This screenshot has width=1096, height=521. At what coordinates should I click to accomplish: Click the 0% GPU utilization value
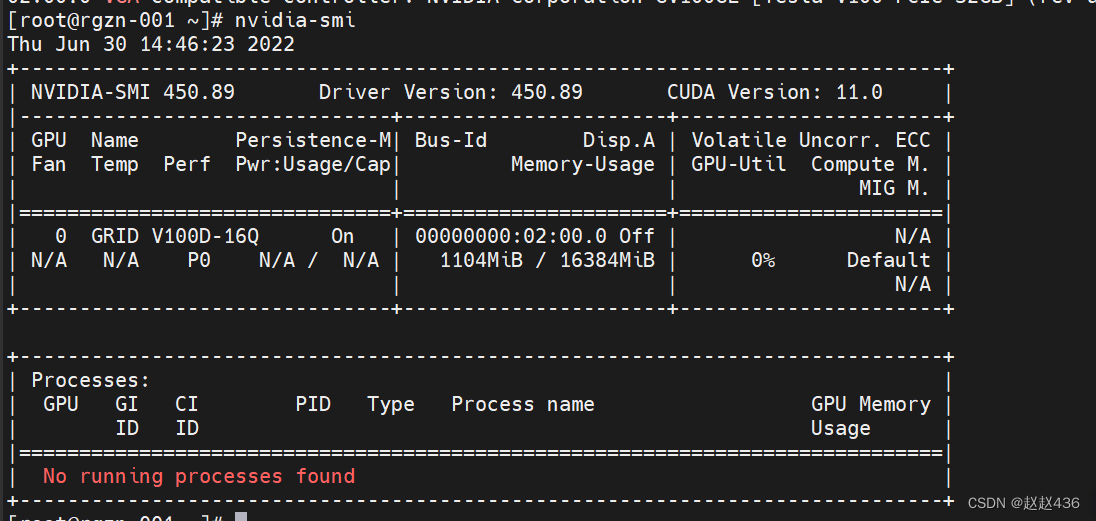763,260
